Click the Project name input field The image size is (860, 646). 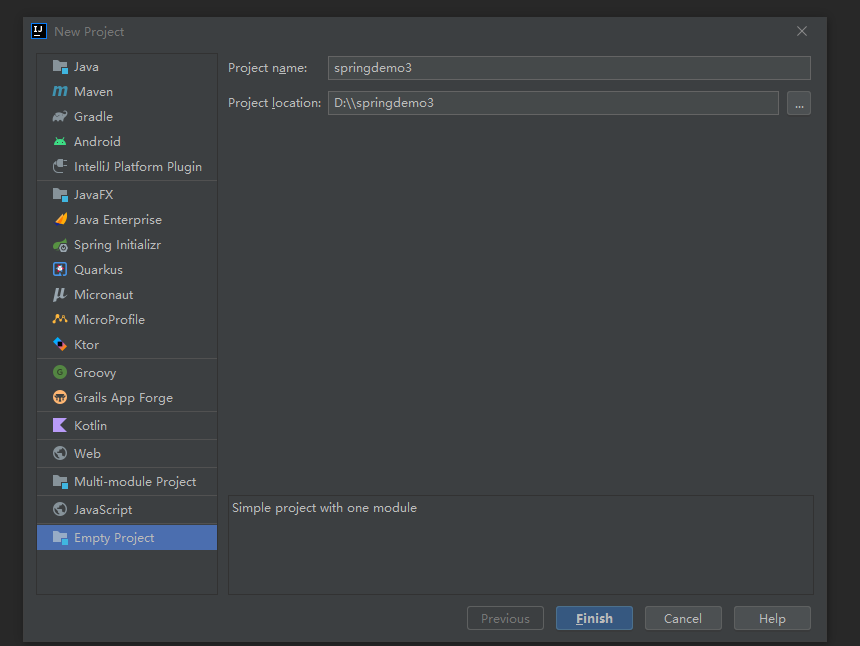click(569, 68)
